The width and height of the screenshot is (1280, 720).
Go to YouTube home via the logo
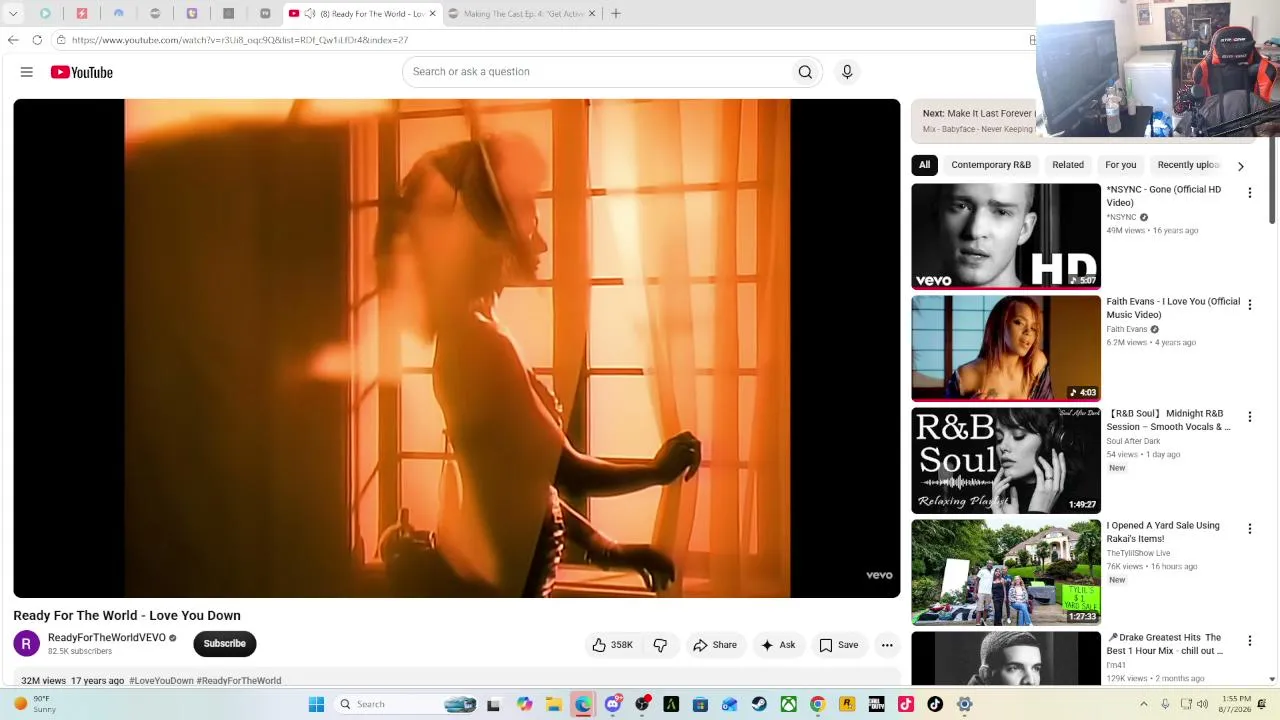click(x=82, y=72)
